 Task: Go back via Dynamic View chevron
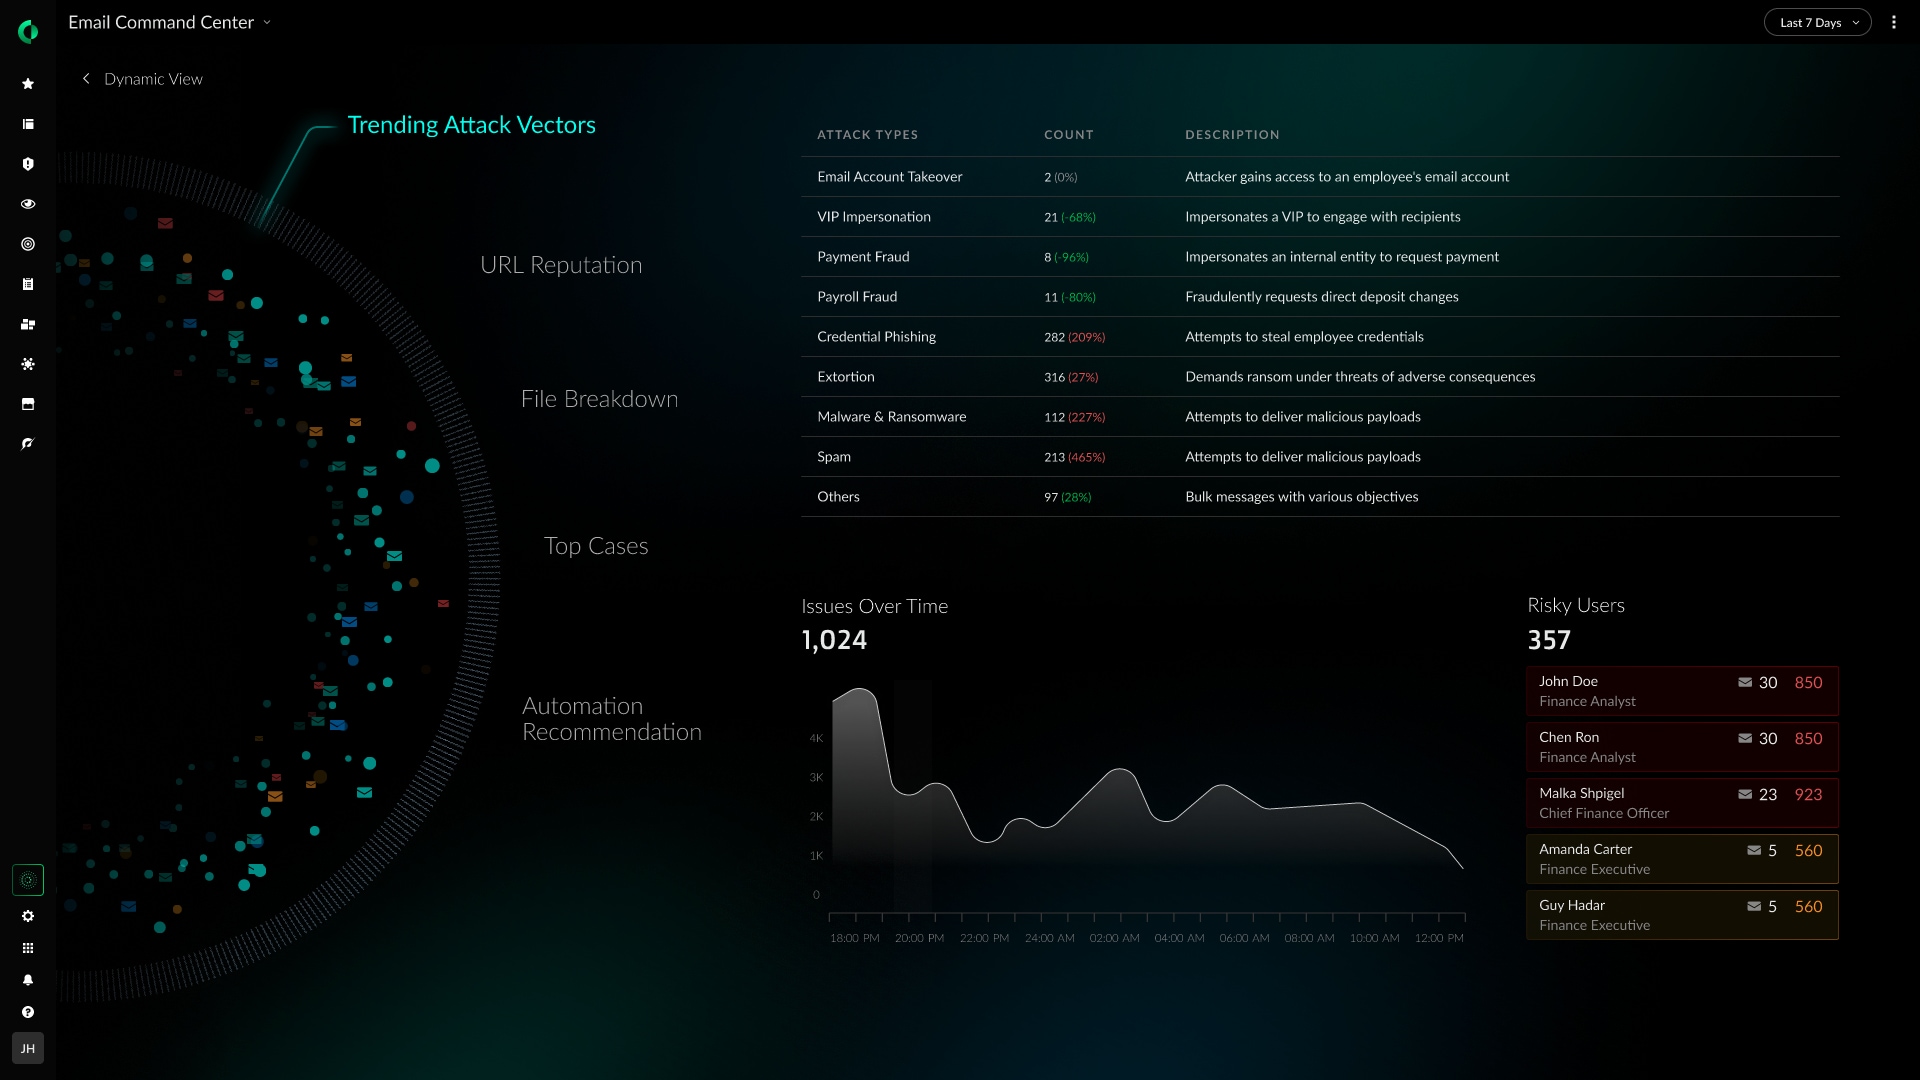click(x=86, y=78)
